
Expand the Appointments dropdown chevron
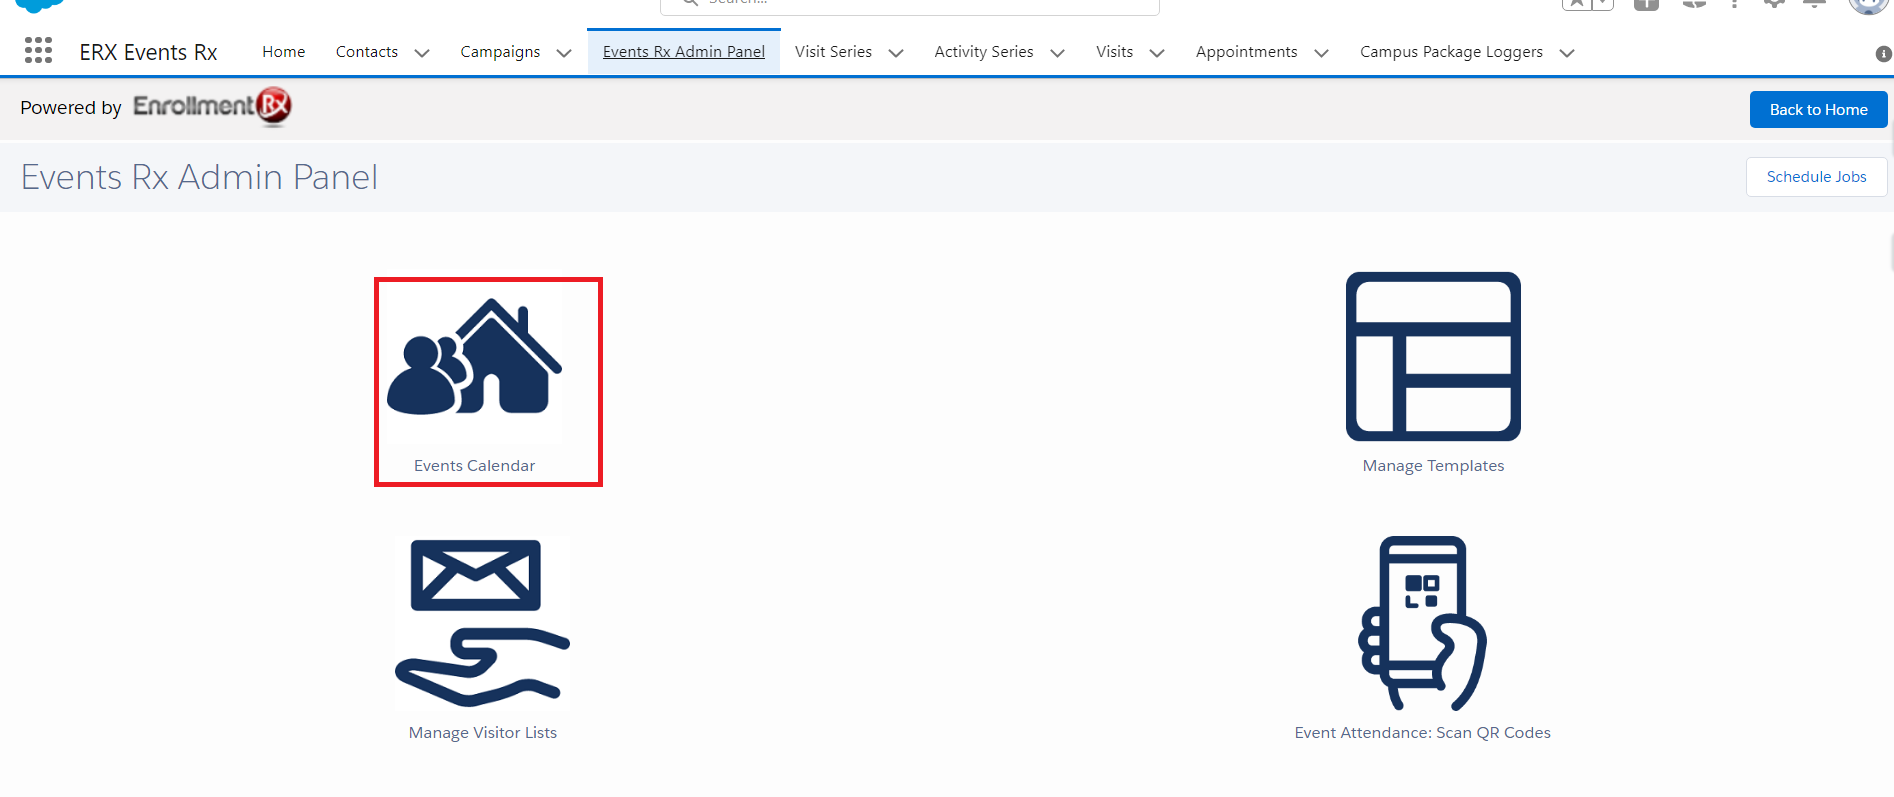(x=1321, y=53)
